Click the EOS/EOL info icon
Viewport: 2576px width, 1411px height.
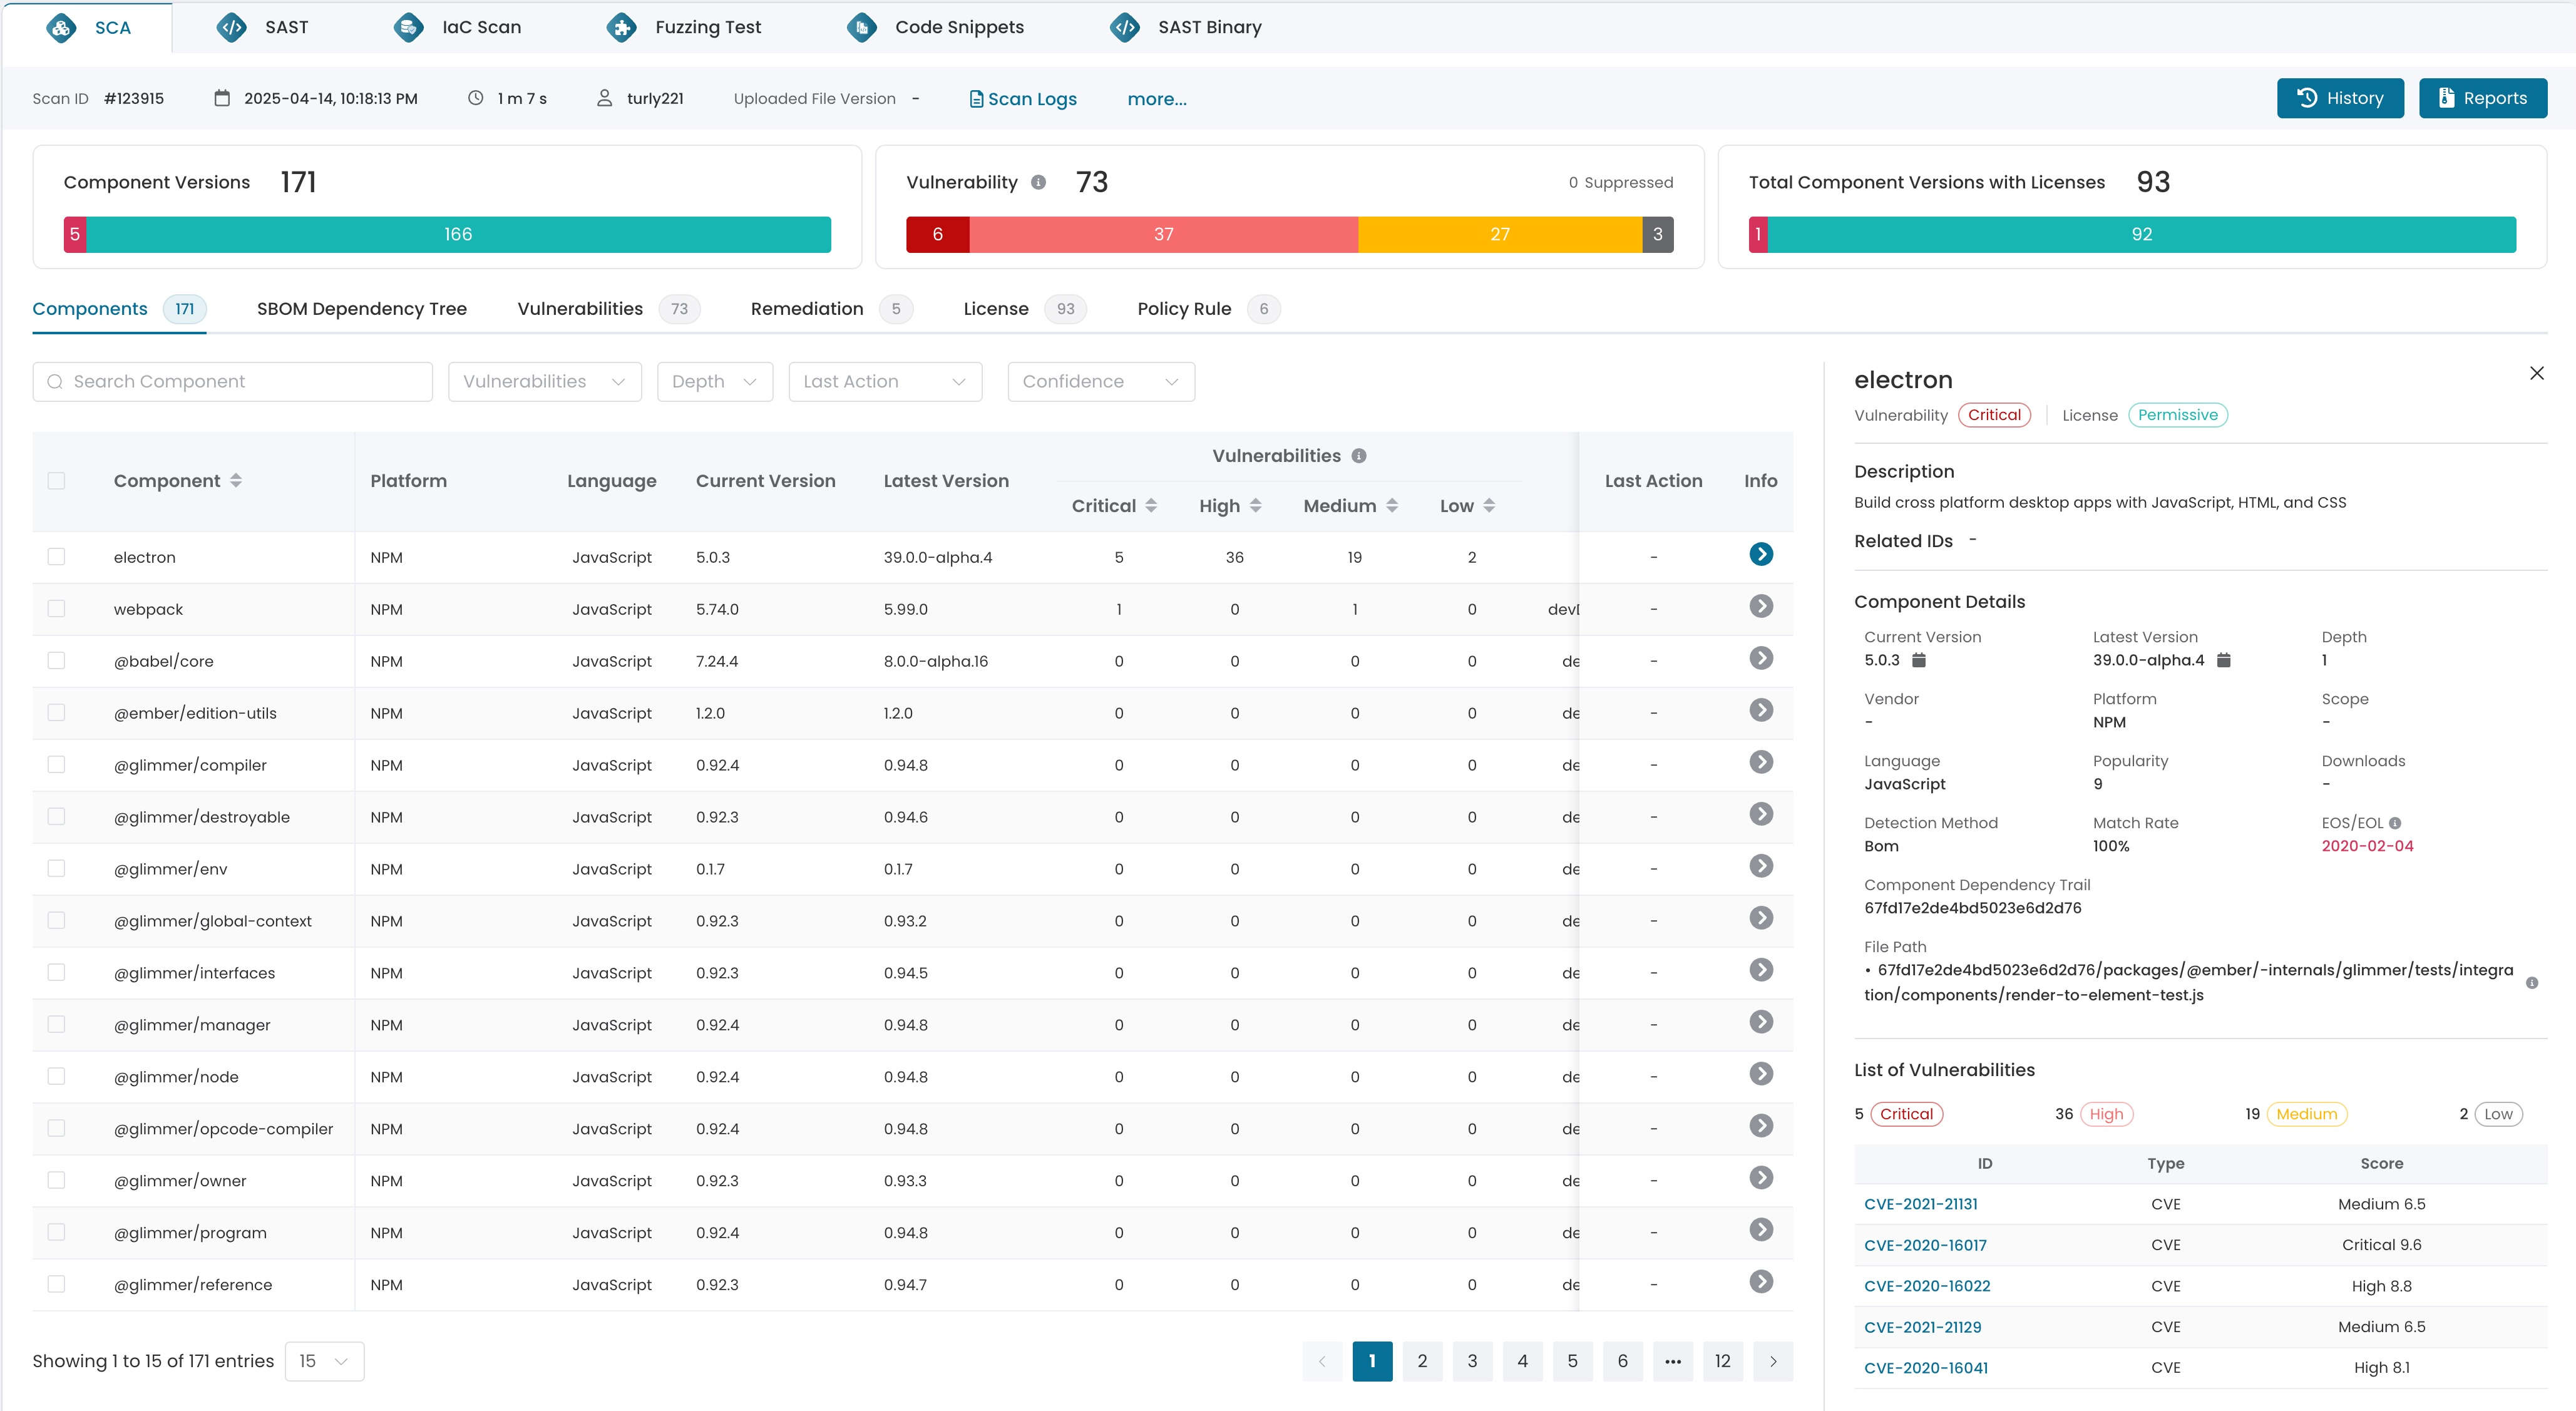point(2394,823)
